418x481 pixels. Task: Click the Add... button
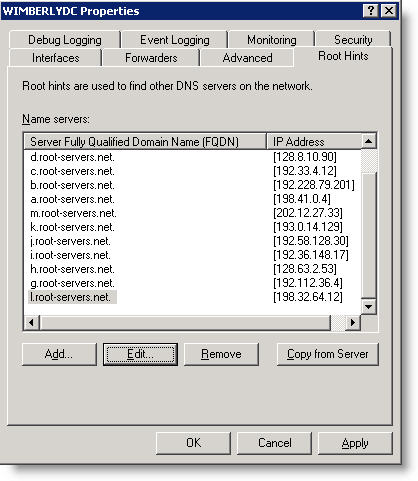coord(59,354)
